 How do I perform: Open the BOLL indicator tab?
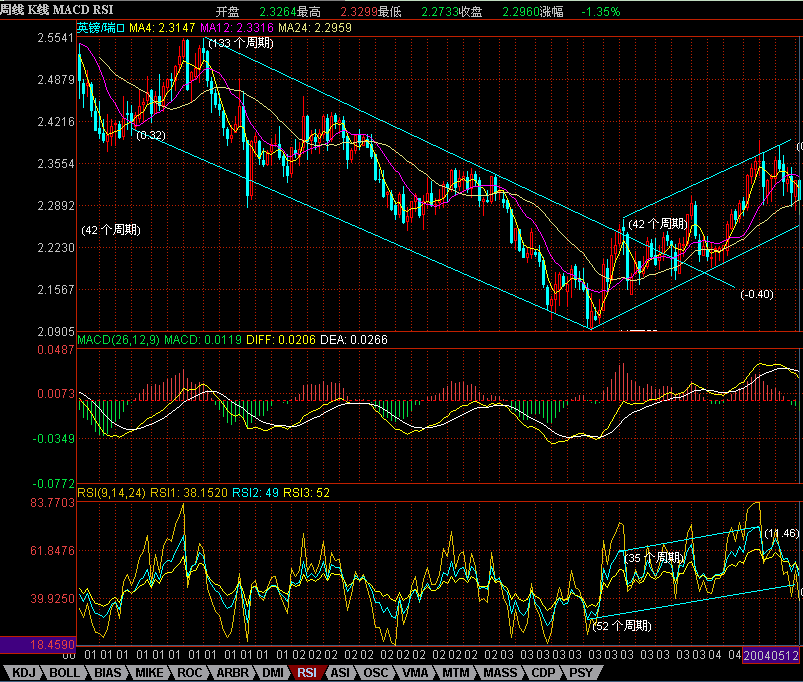tap(66, 673)
